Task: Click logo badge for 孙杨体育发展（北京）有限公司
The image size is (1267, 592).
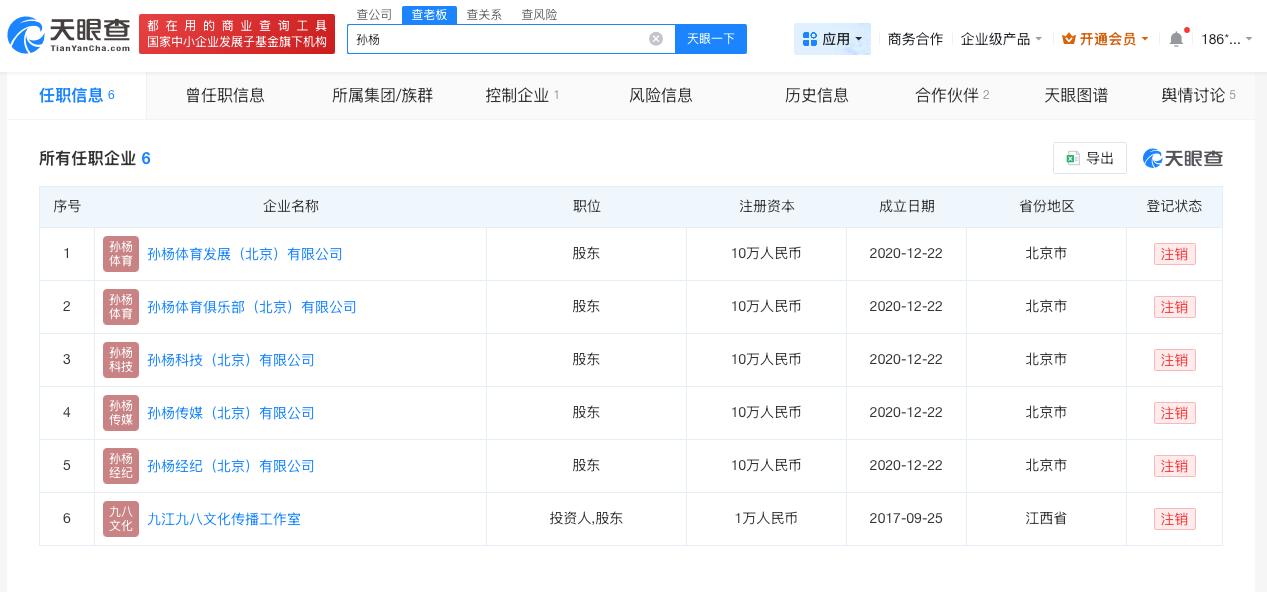Action: pyautogui.click(x=121, y=254)
